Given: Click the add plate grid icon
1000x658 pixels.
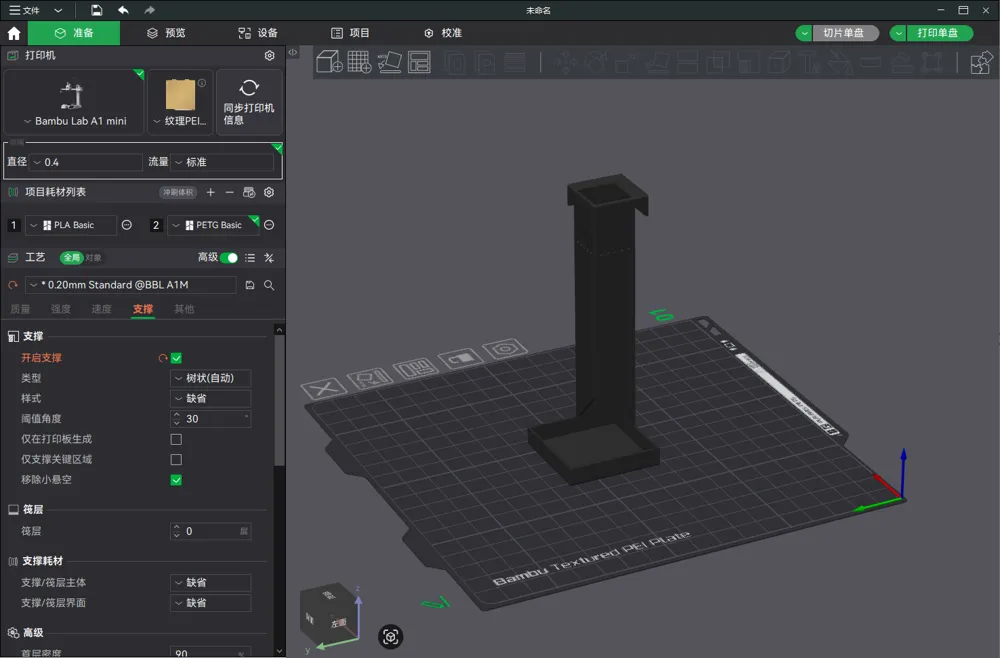Looking at the screenshot, I should (x=359, y=62).
